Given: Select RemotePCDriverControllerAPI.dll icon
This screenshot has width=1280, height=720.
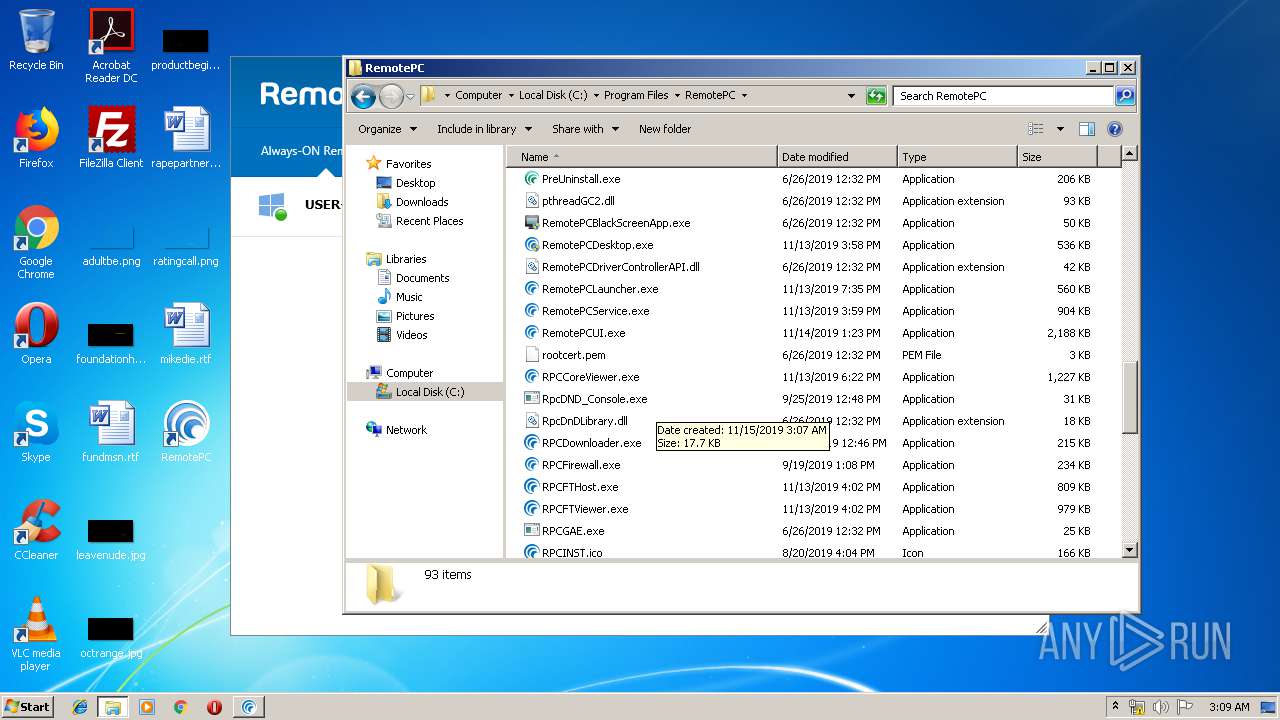Looking at the screenshot, I should [532, 267].
